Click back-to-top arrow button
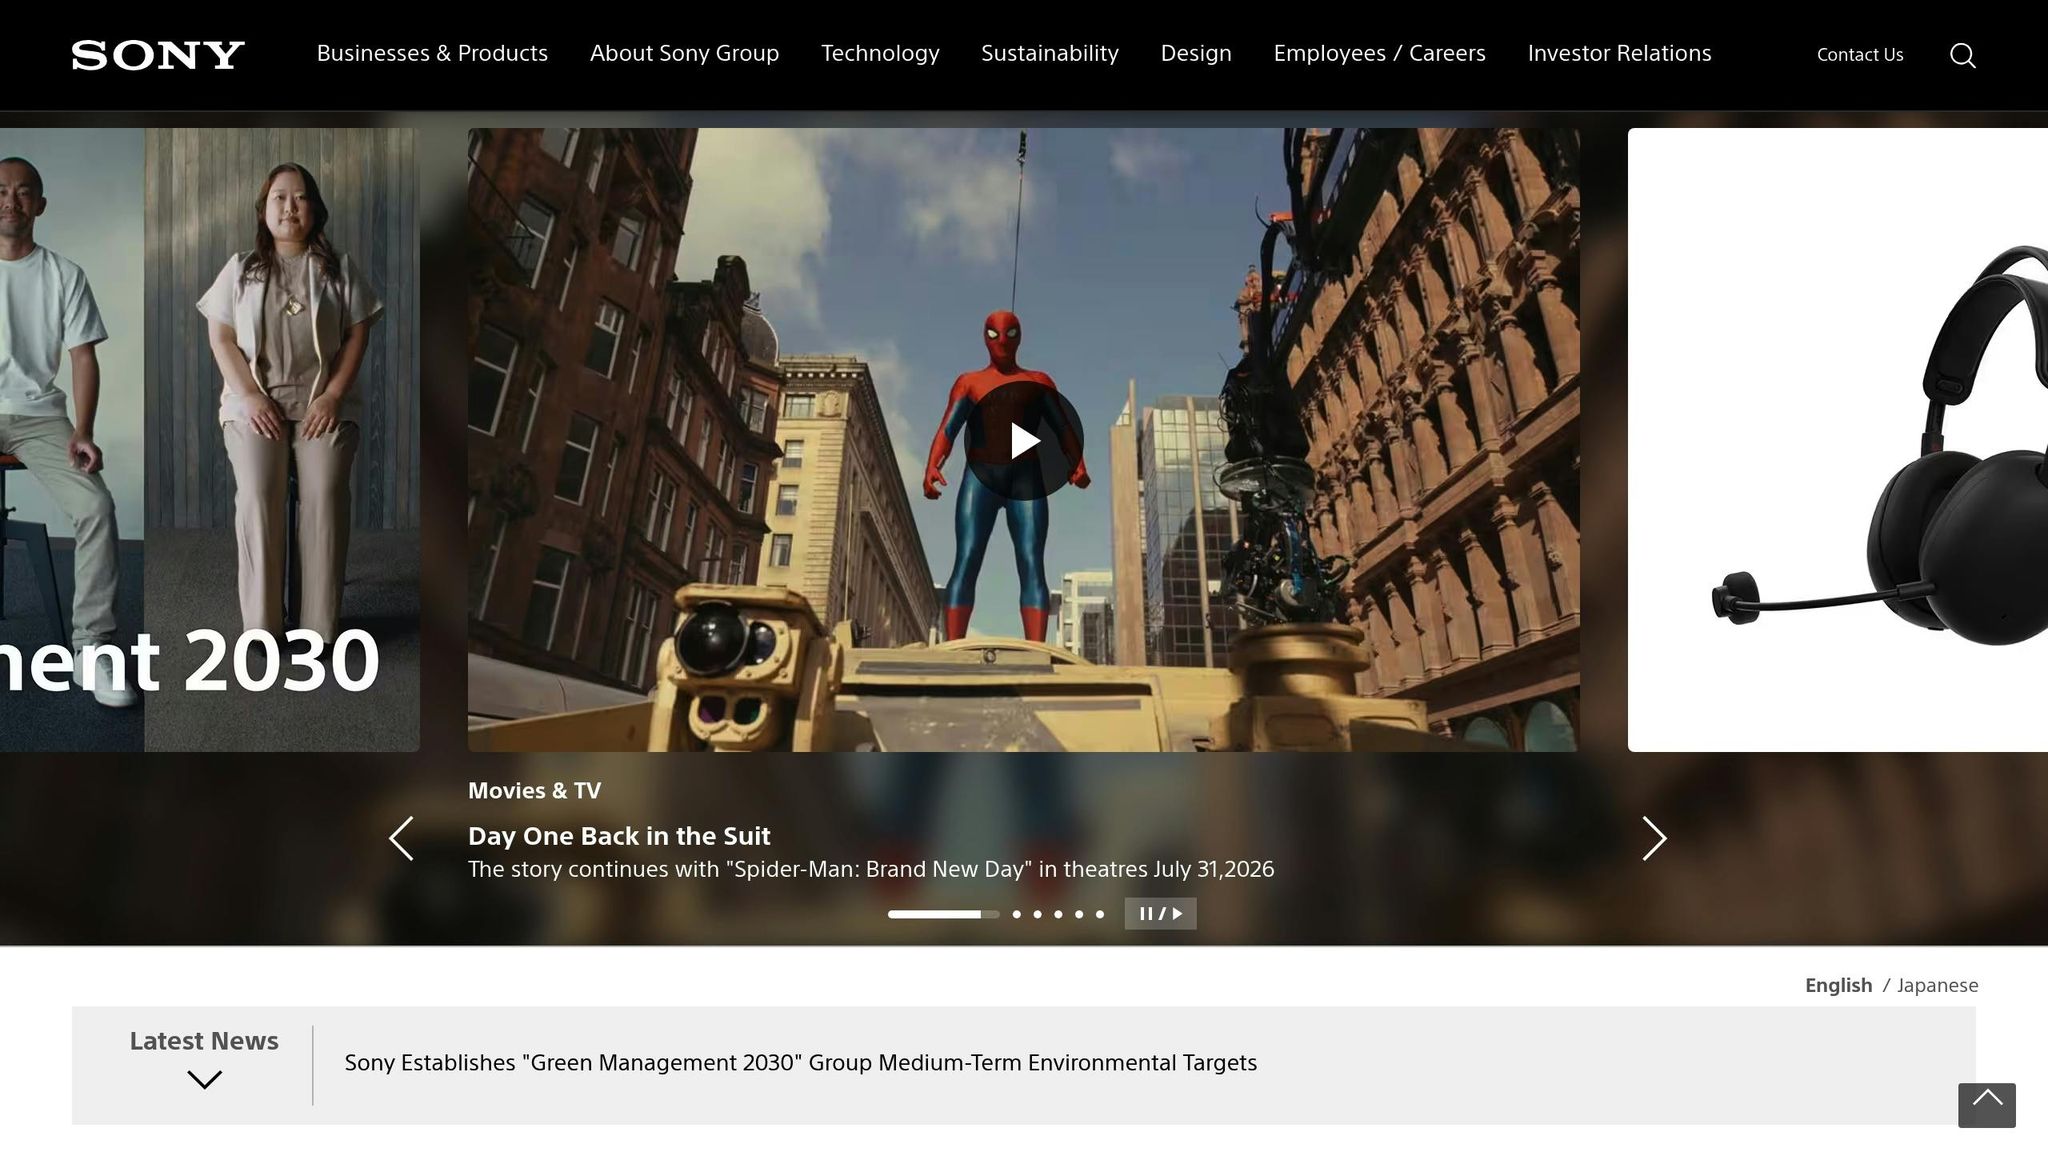This screenshot has width=2048, height=1152. coord(1986,1105)
